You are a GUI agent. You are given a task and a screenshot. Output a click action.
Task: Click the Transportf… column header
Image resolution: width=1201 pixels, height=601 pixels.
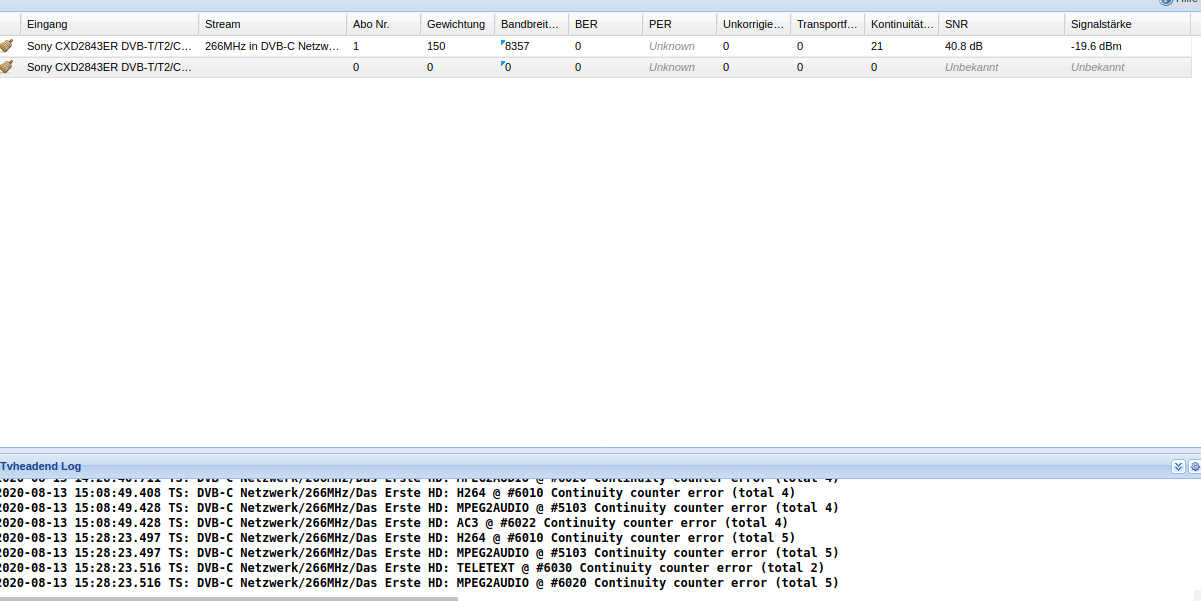(x=827, y=24)
